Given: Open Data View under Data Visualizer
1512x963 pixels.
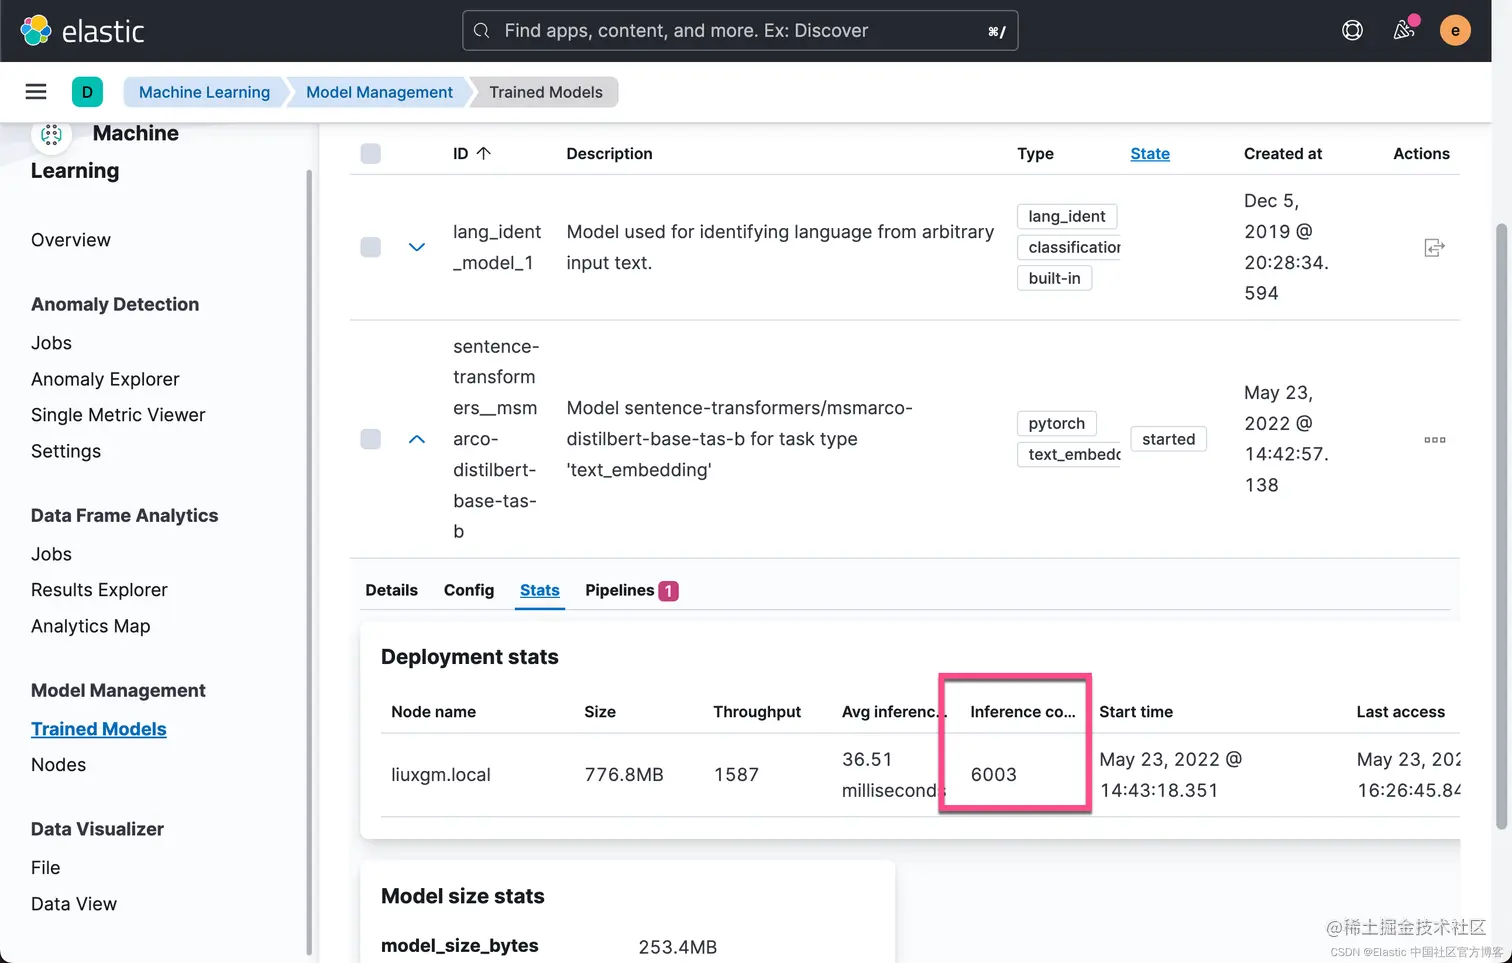Looking at the screenshot, I should click(x=74, y=904).
